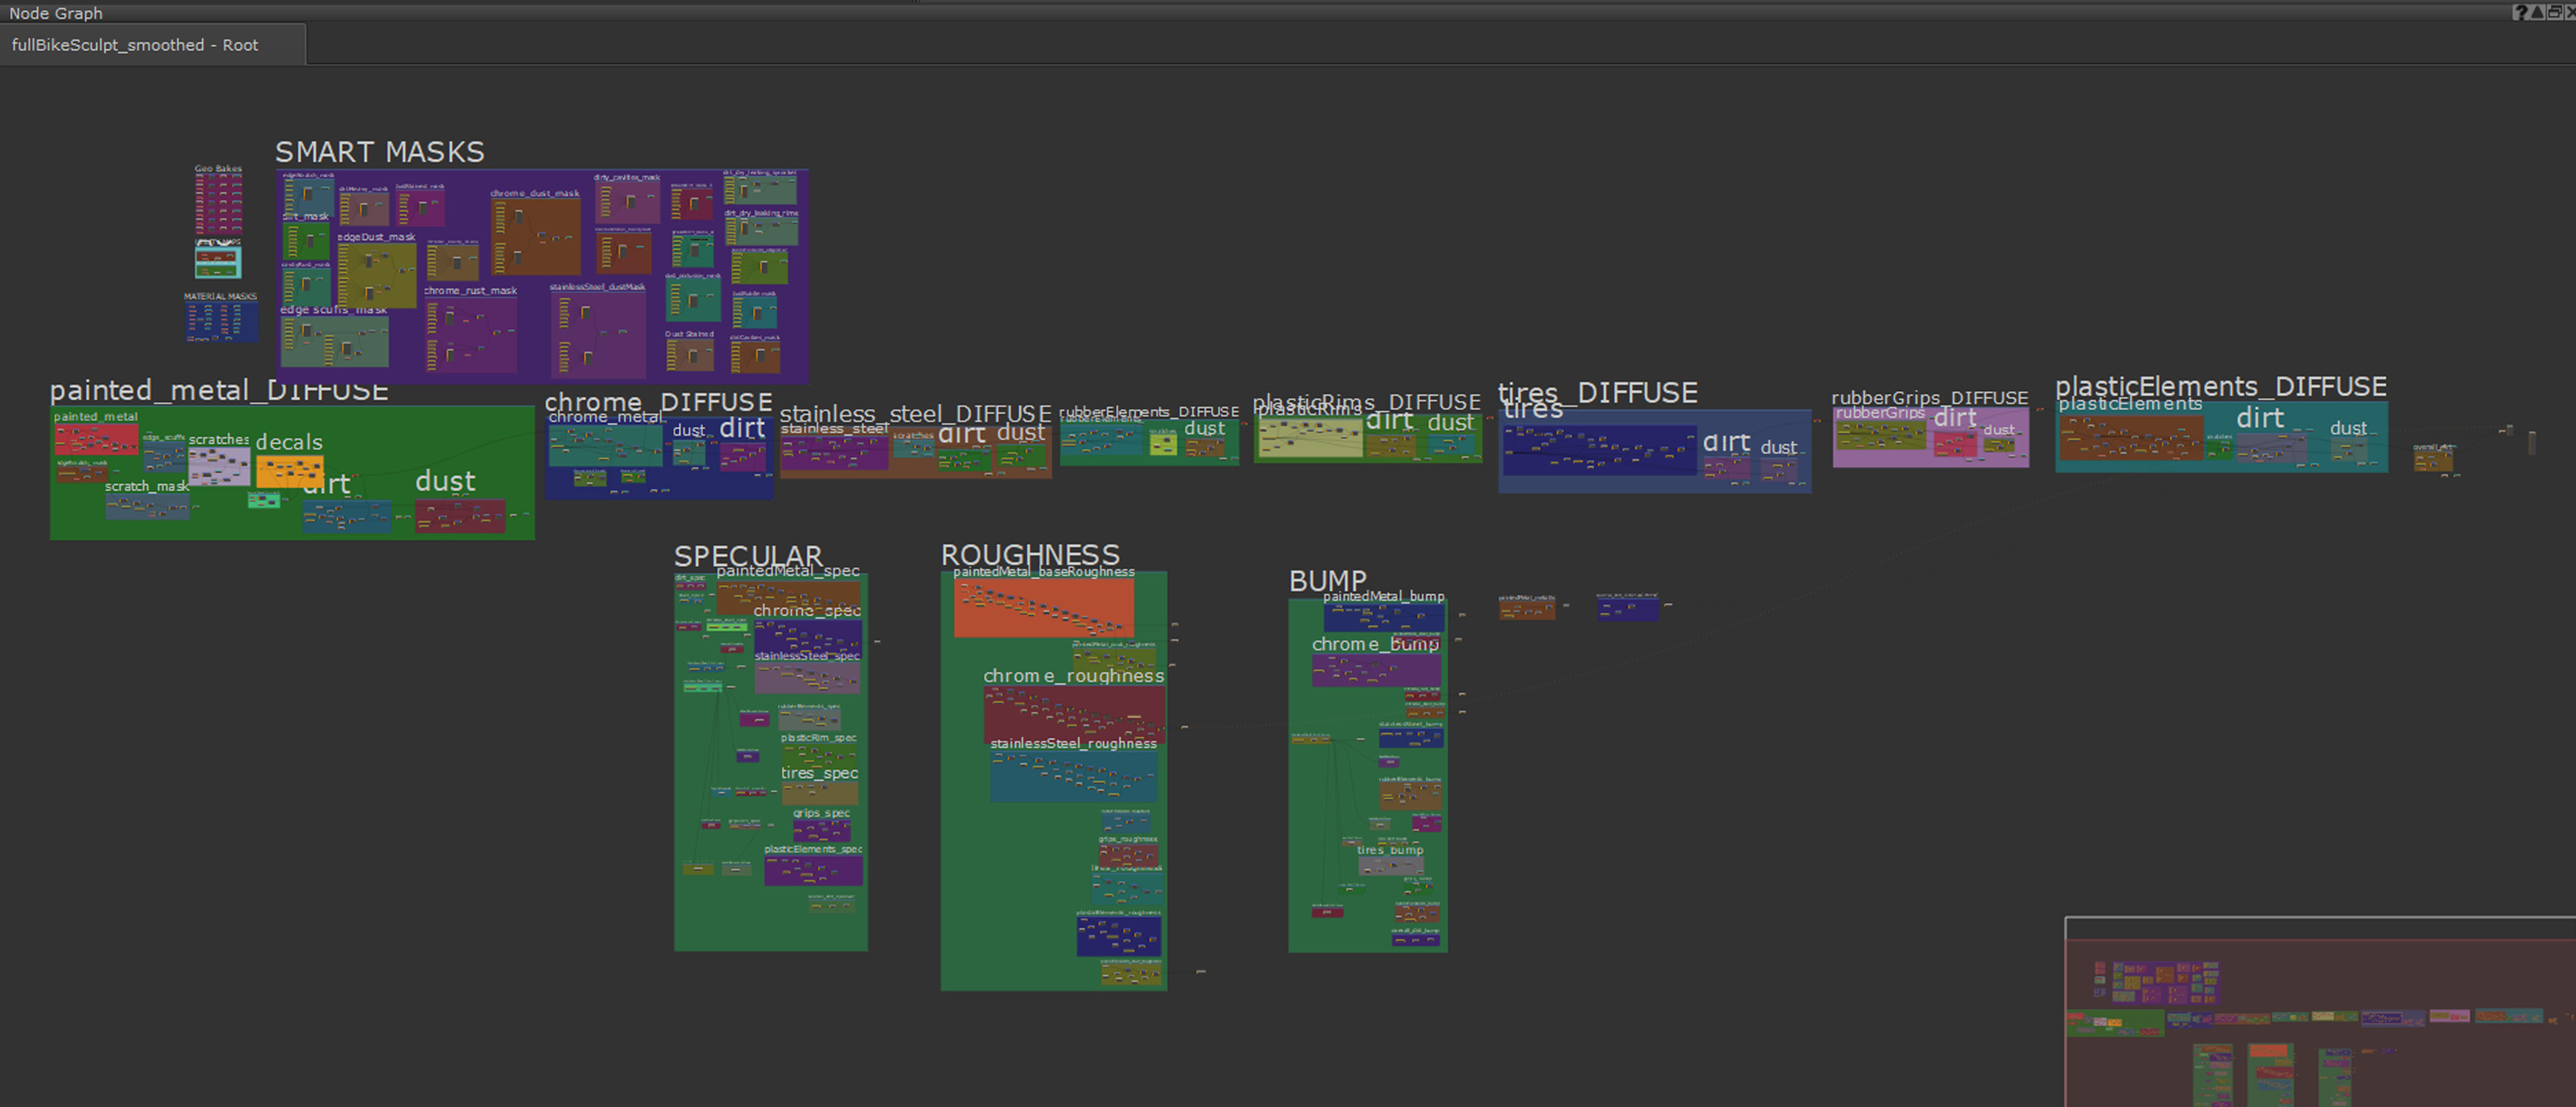Click the MATERIAL MASKS node group

221,321
